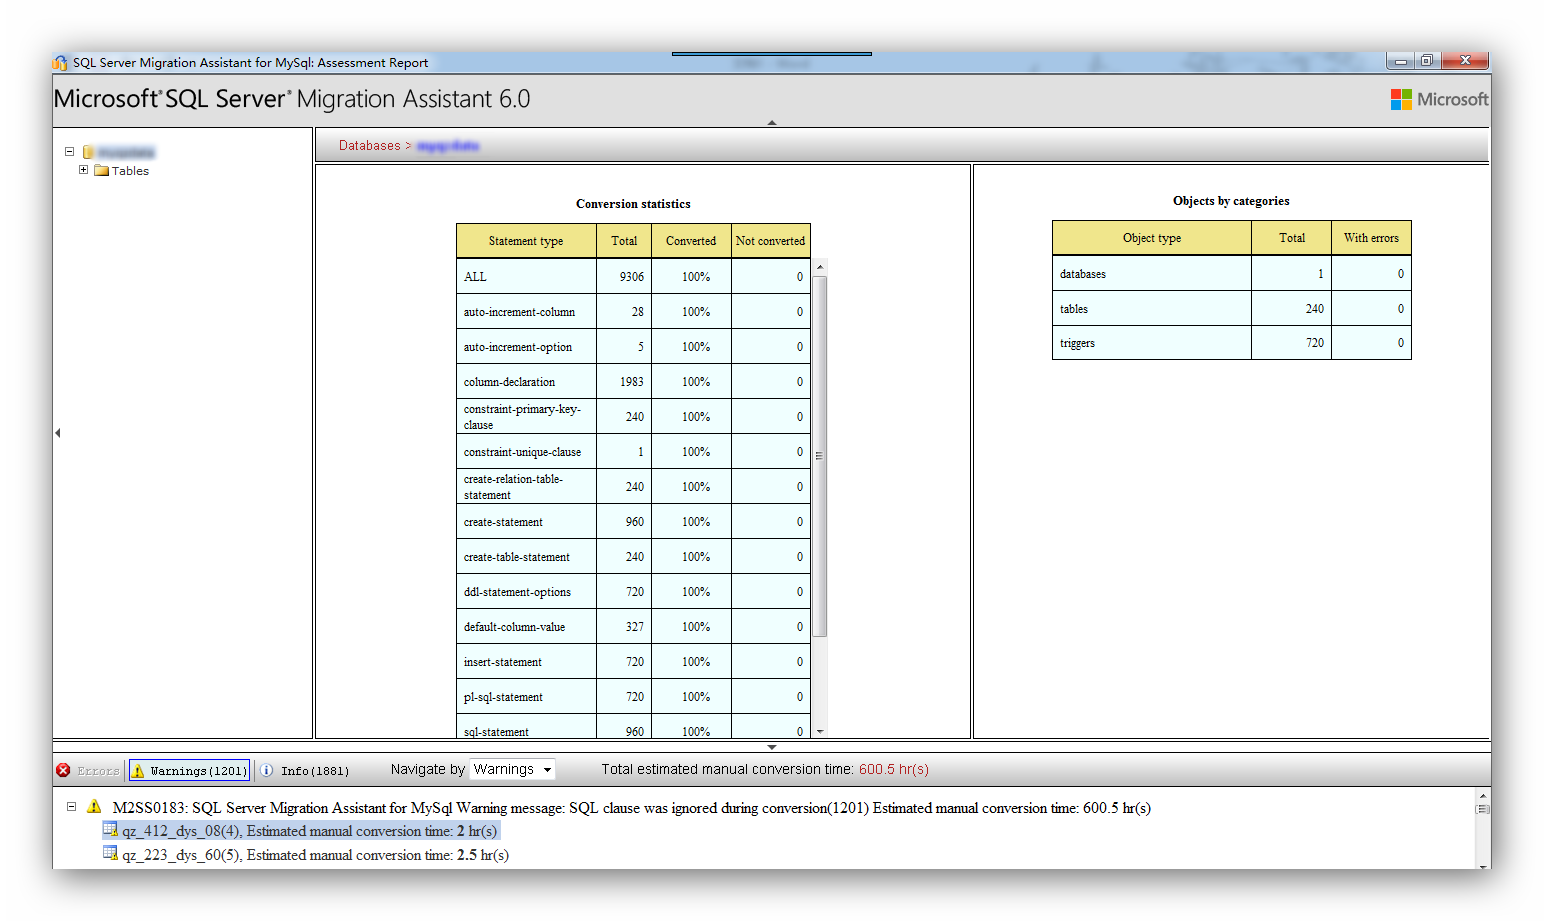The width and height of the screenshot is (1544, 921).
Task: Click the default-column-value row
Action: tap(633, 627)
